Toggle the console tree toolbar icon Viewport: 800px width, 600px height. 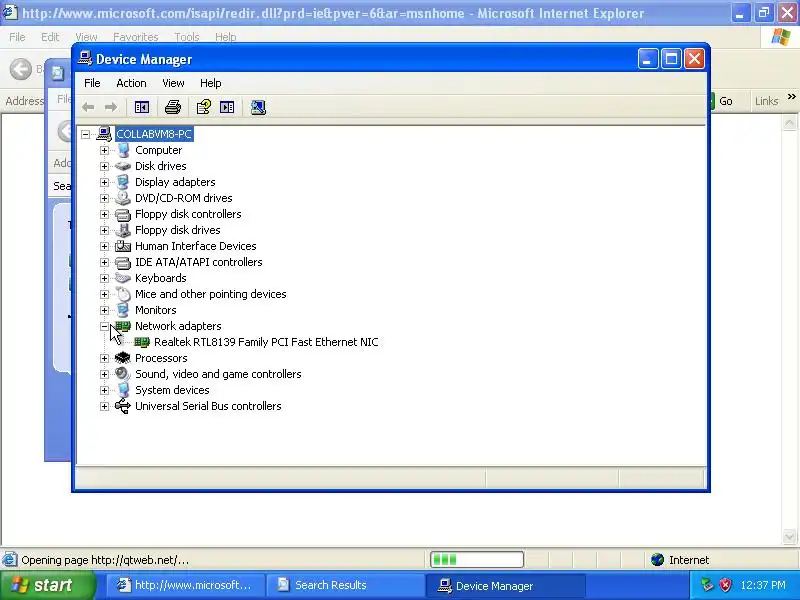point(142,107)
